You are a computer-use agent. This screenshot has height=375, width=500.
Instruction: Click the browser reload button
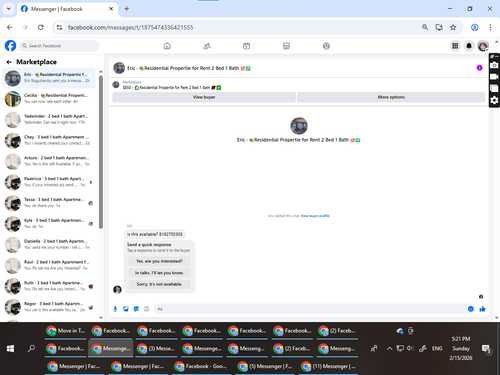click(41, 27)
